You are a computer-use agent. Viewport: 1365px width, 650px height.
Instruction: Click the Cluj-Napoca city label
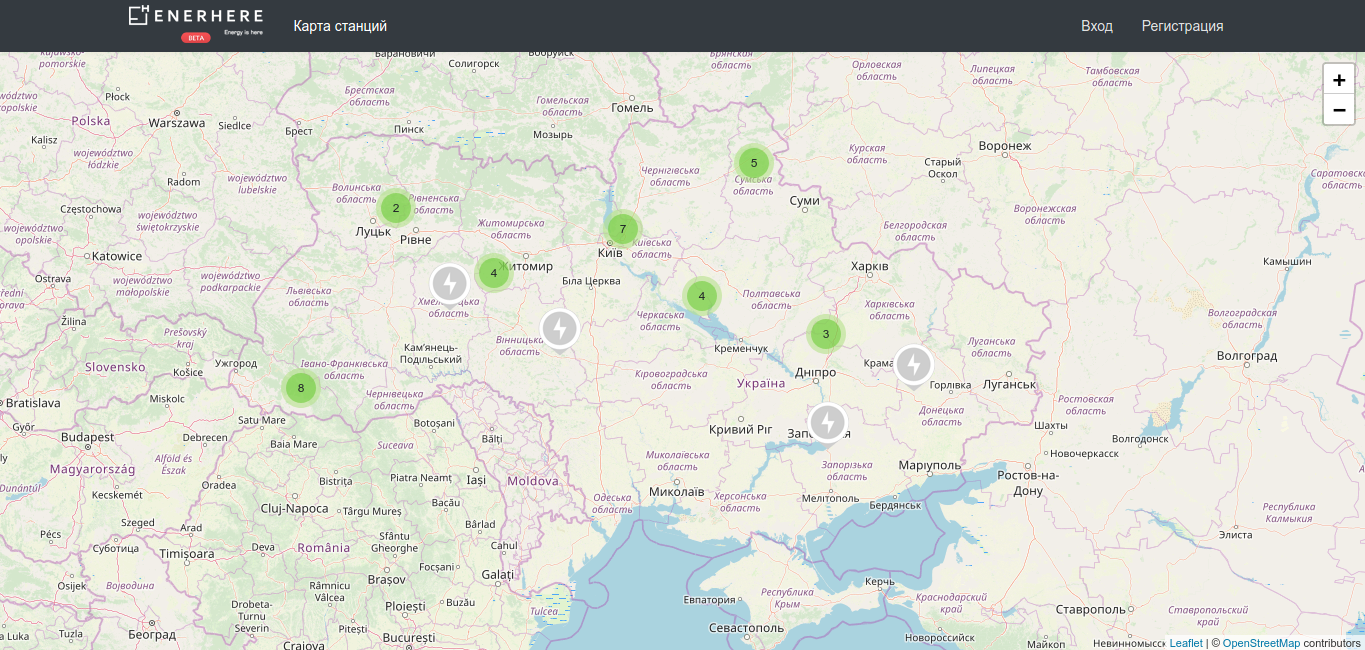click(294, 509)
